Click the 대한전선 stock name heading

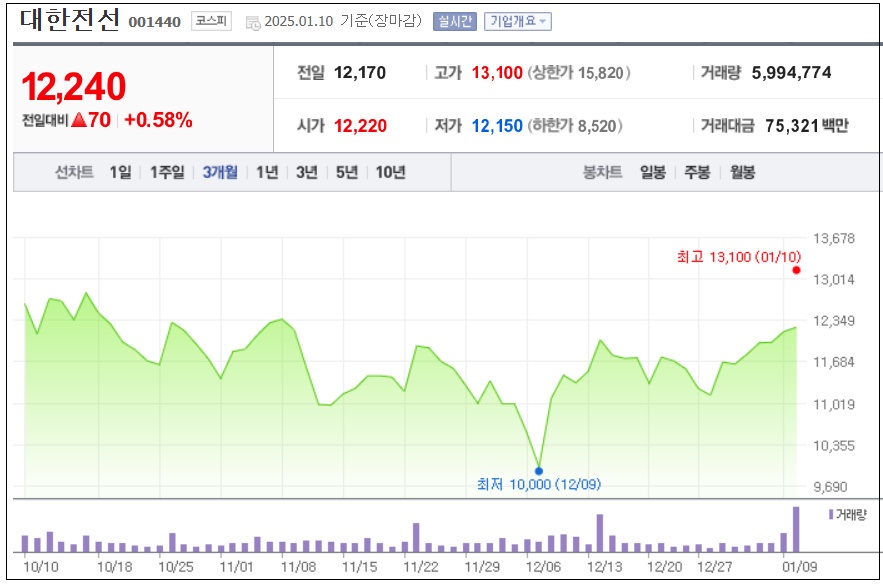click(x=70, y=19)
